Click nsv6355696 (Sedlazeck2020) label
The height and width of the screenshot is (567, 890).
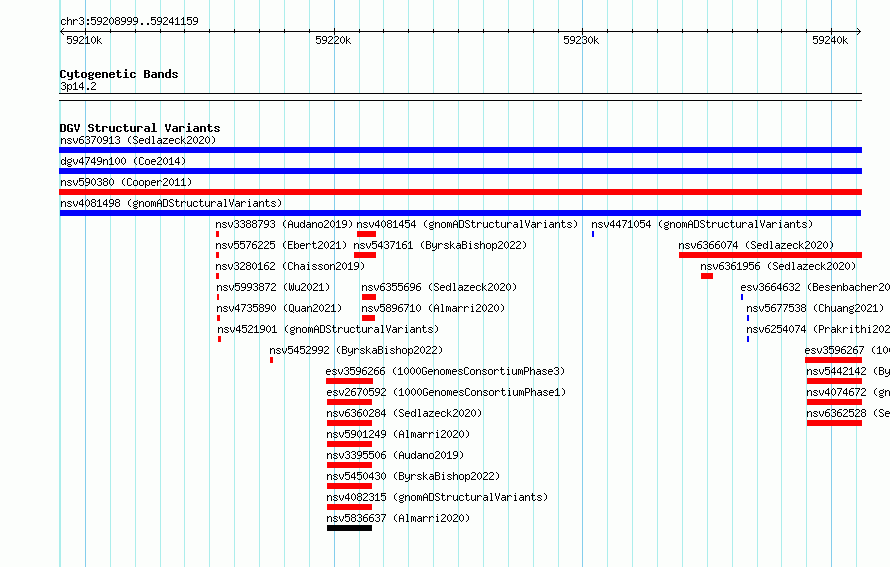(439, 287)
